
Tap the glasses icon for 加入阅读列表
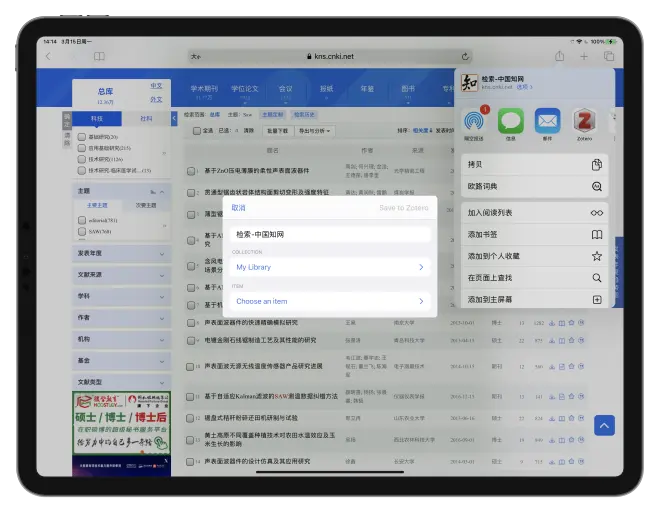click(x=596, y=213)
